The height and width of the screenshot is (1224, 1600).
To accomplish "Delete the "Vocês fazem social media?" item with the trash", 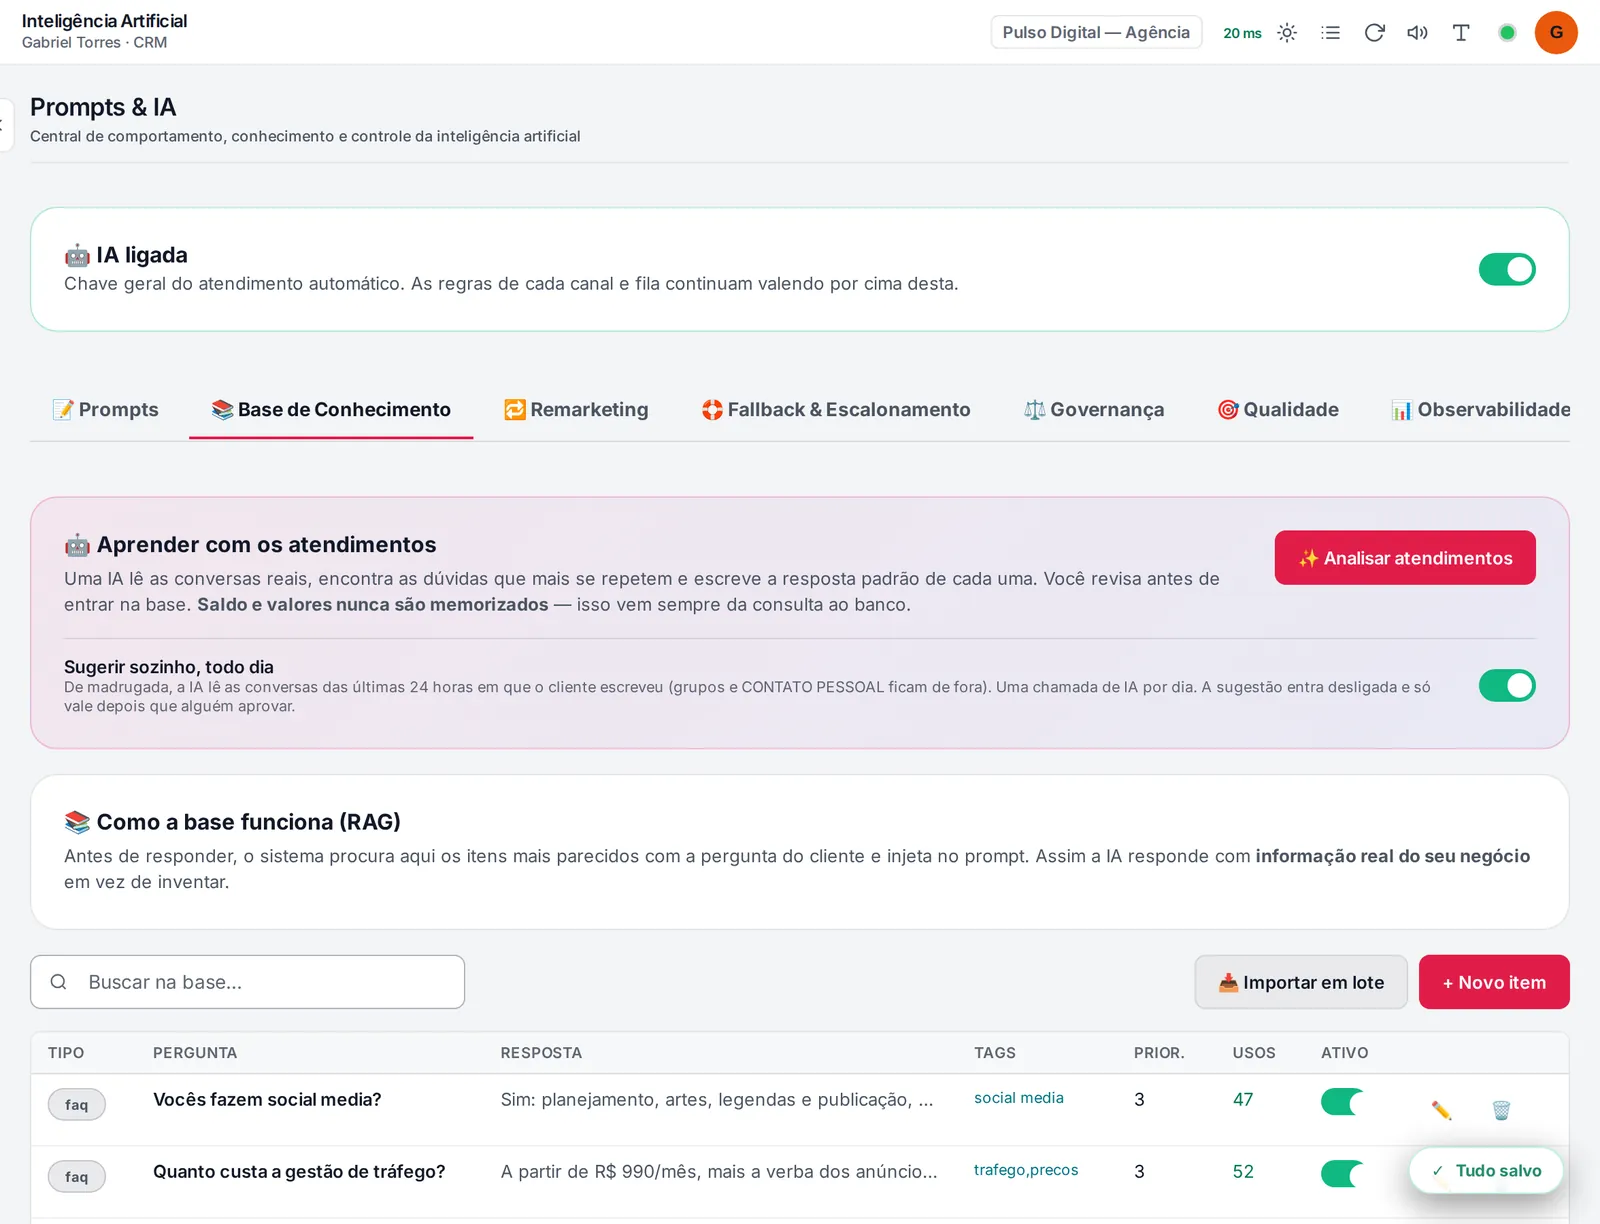I will coord(1501,1110).
